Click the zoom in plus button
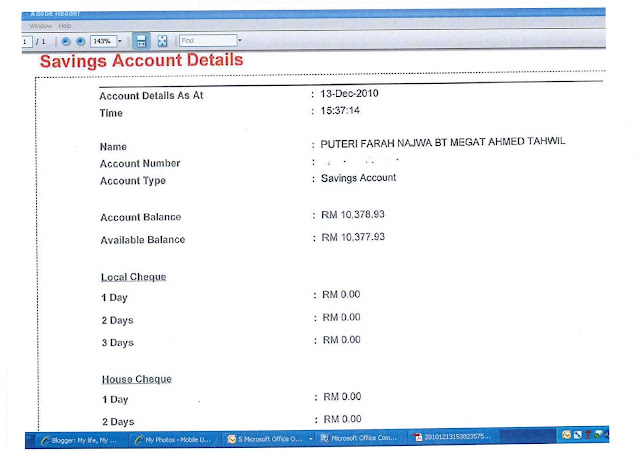Image resolution: width=640 pixels, height=452 pixels. click(x=81, y=41)
